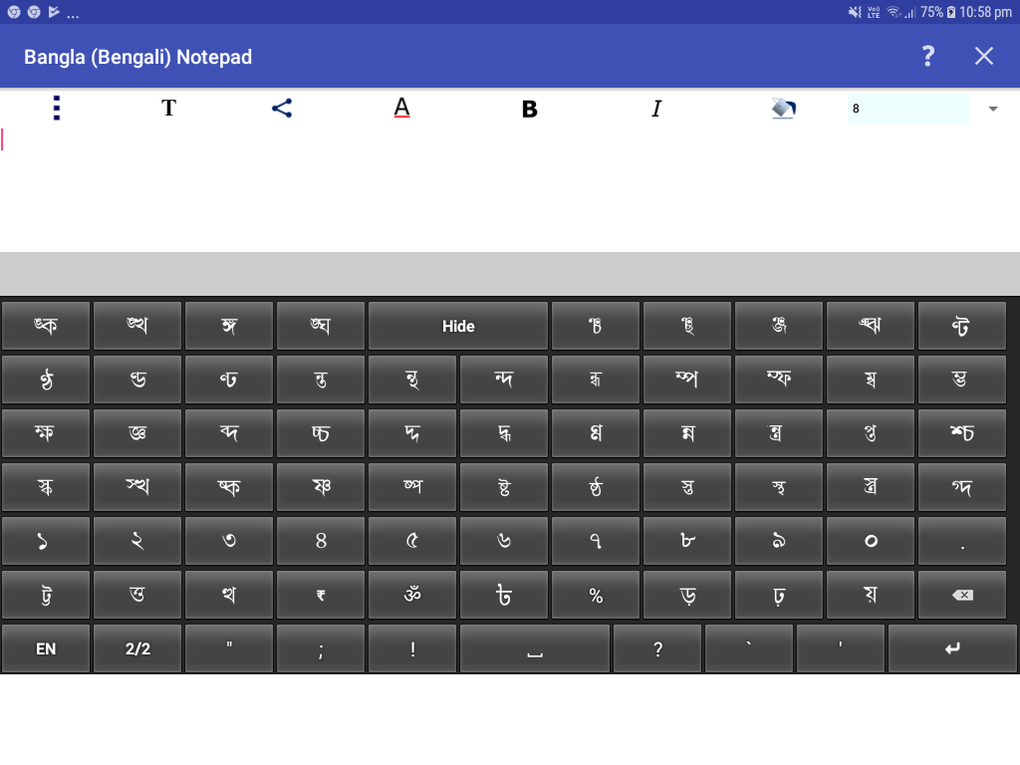
Task: Toggle italic formatting
Action: [656, 109]
